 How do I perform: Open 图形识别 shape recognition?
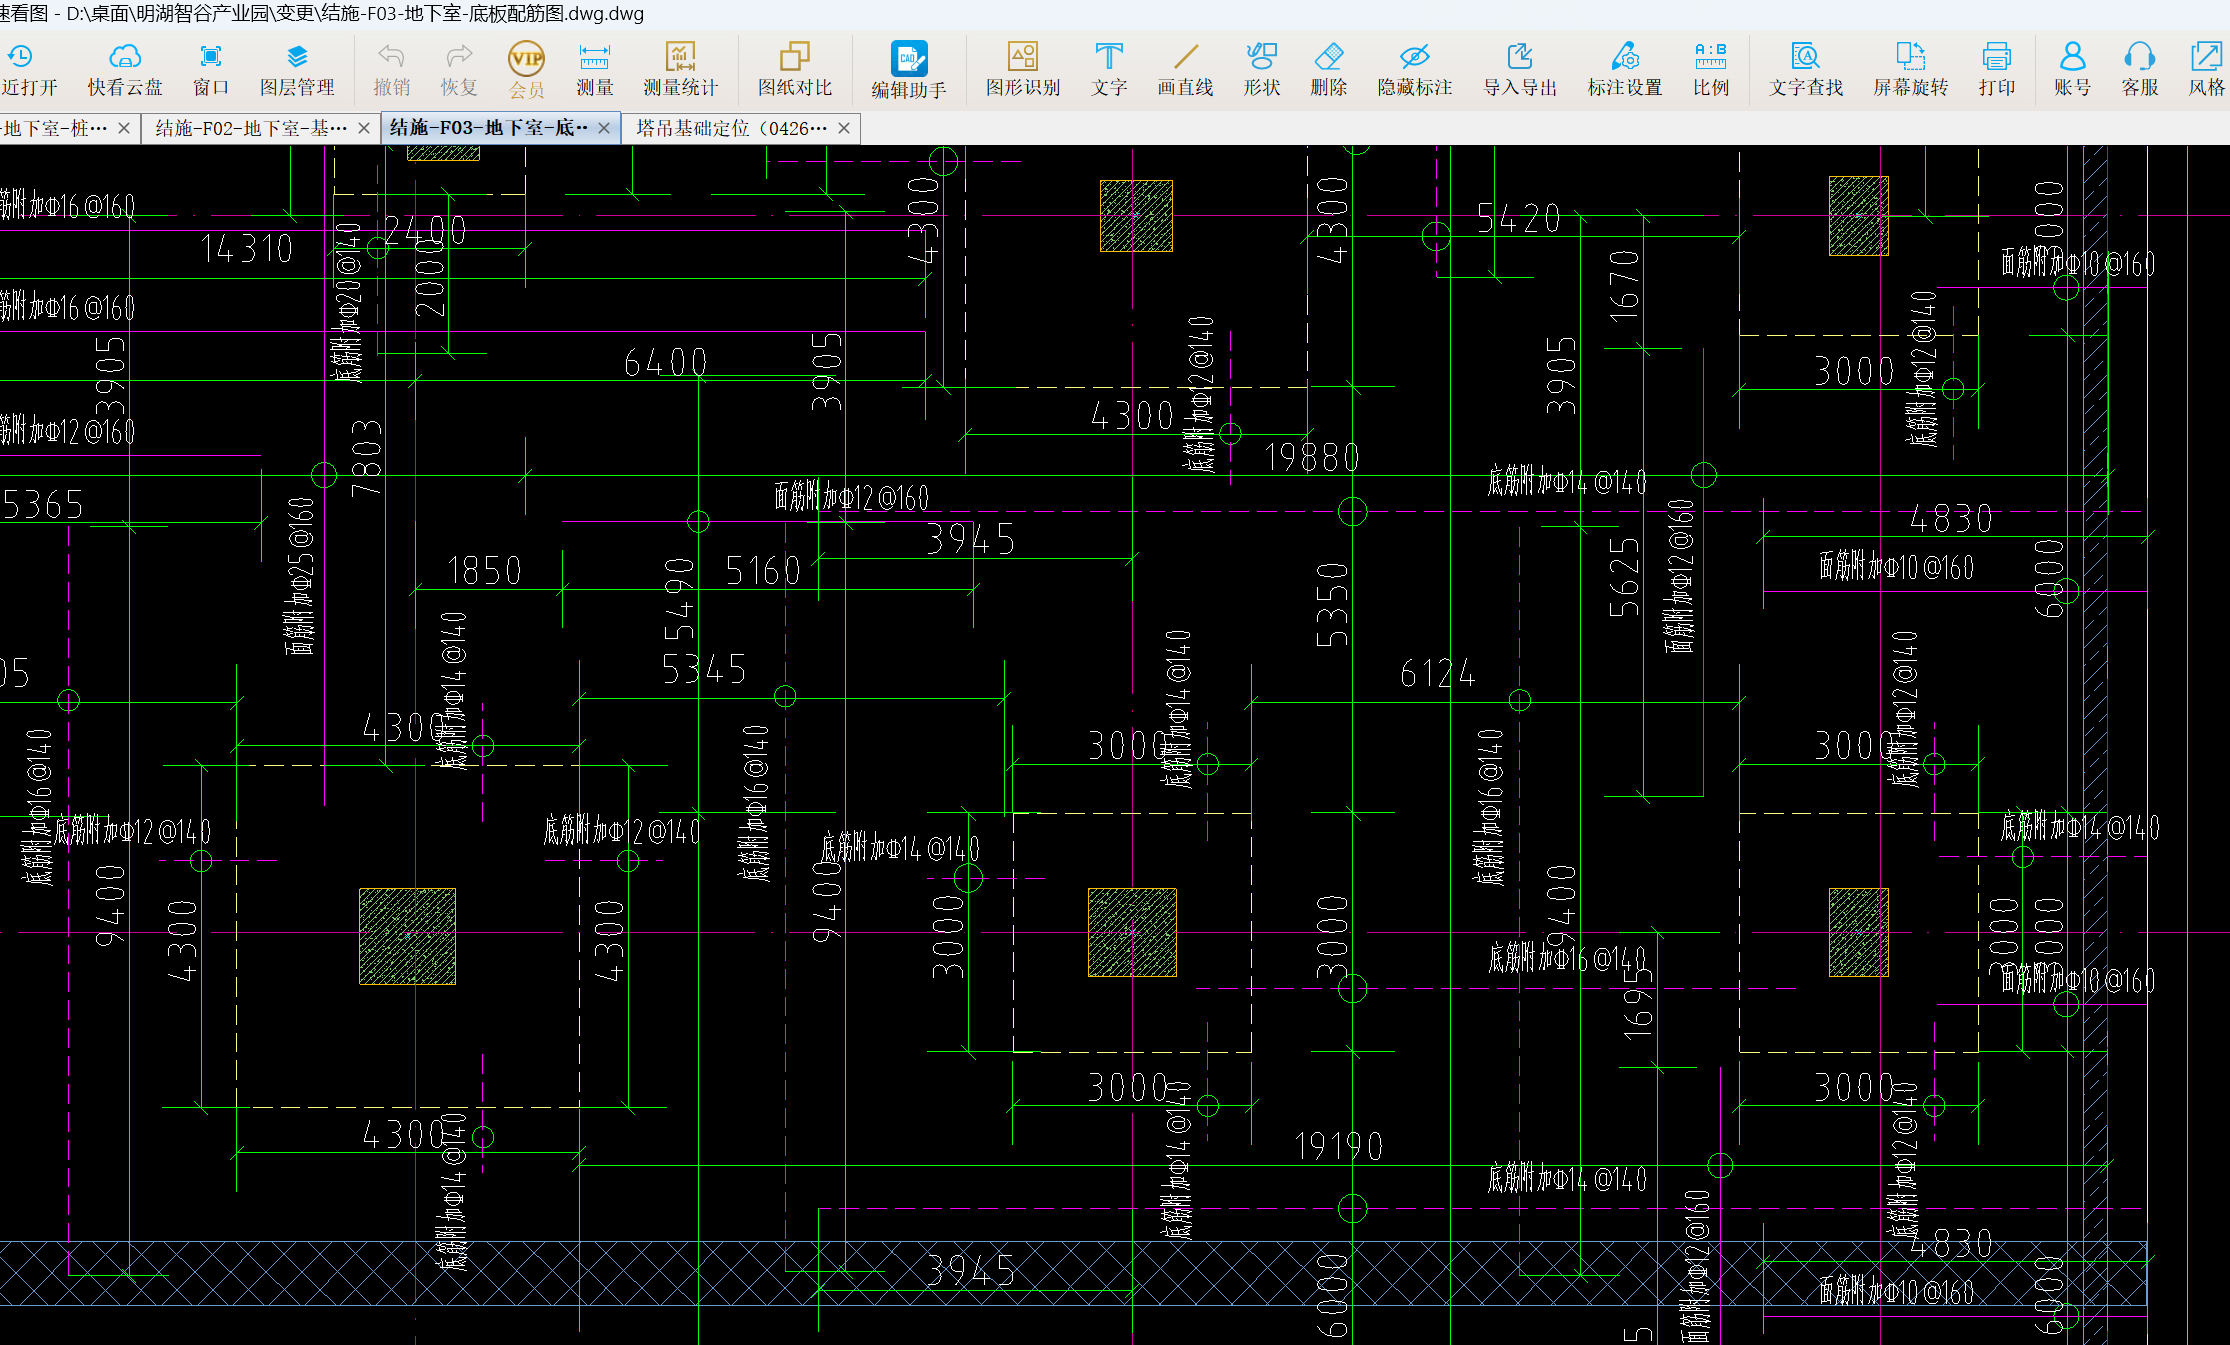tap(1023, 70)
